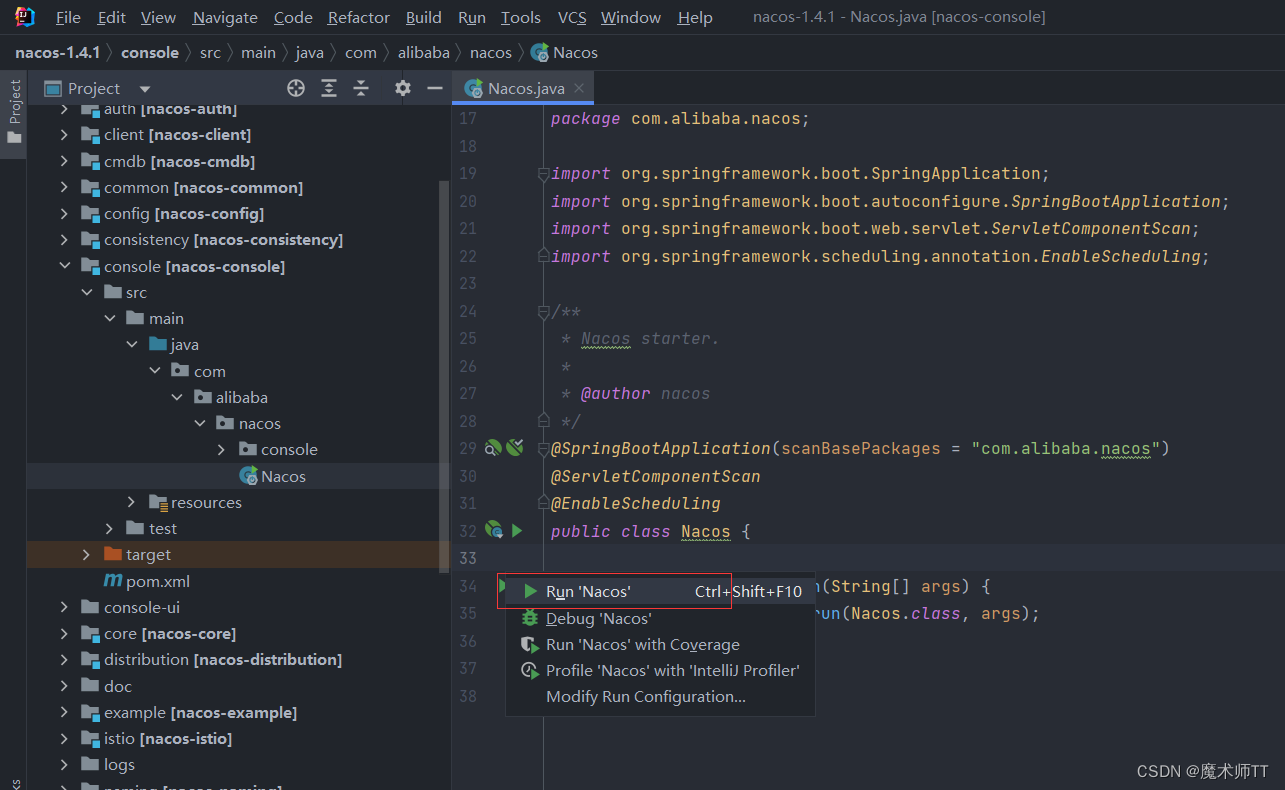Click nacos-1.4.1 in the breadcrumb

(57, 52)
